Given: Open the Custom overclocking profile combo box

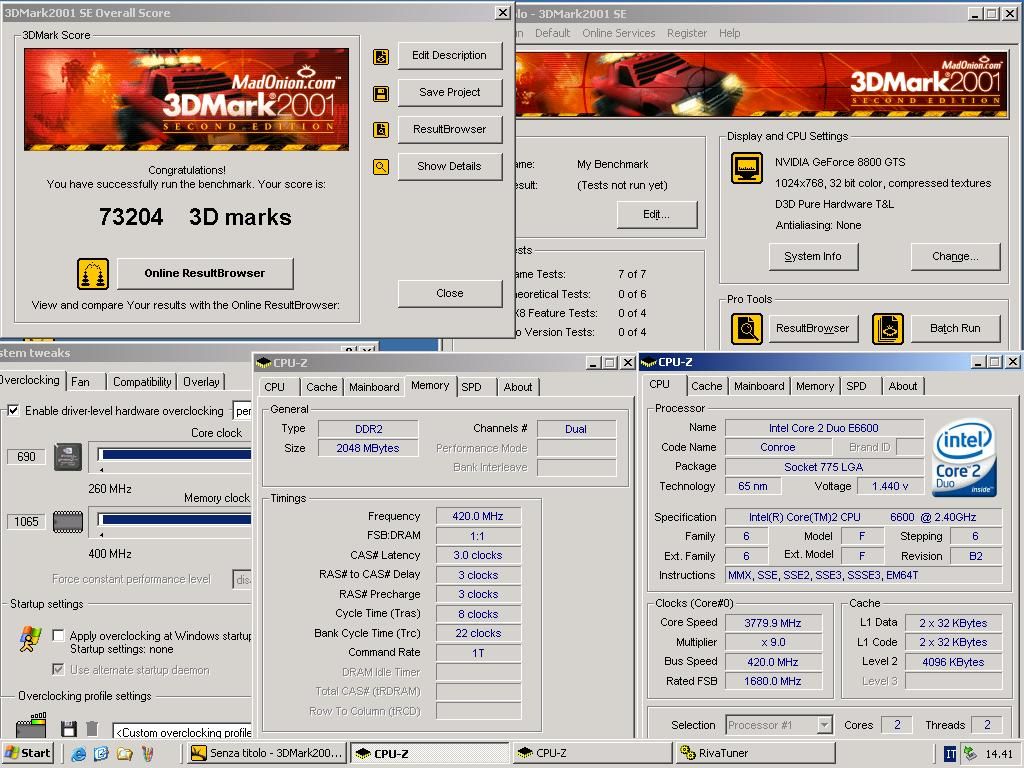Looking at the screenshot, I should (x=182, y=732).
